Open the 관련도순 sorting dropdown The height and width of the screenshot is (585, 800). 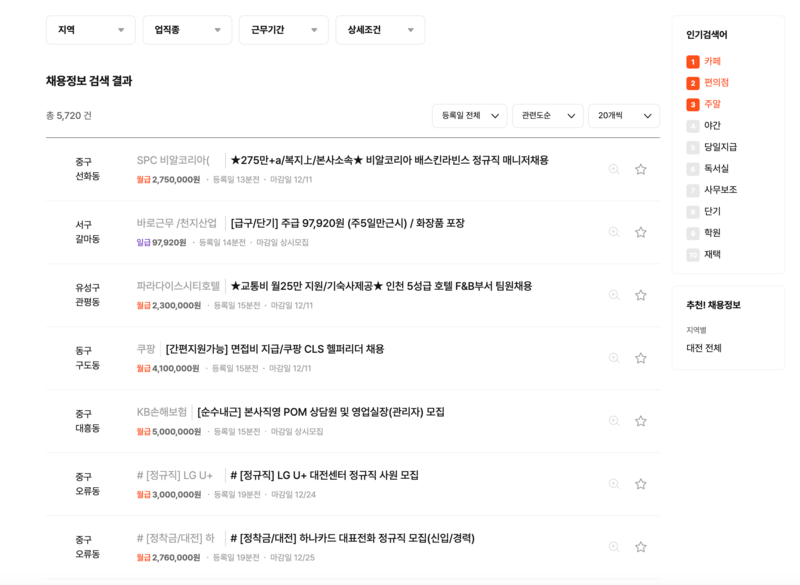point(545,115)
